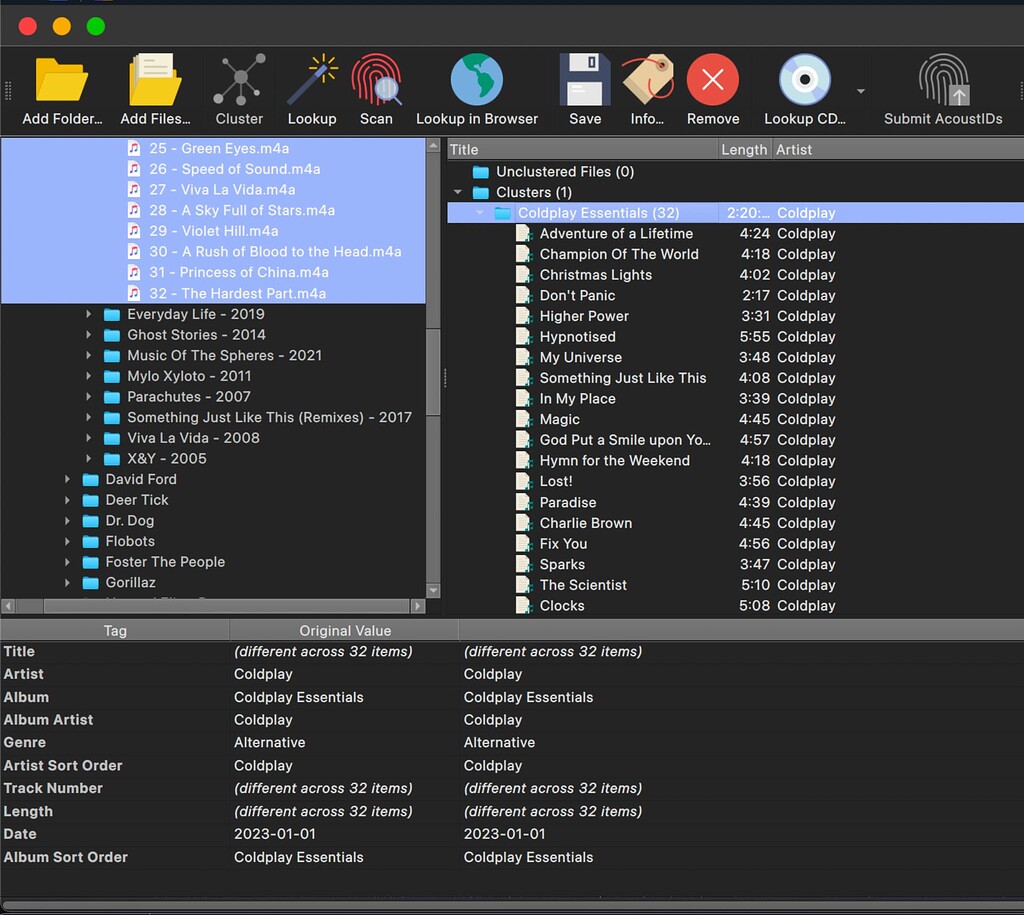This screenshot has width=1024, height=915.
Task: Select the track Christmas Lights
Action: point(596,274)
